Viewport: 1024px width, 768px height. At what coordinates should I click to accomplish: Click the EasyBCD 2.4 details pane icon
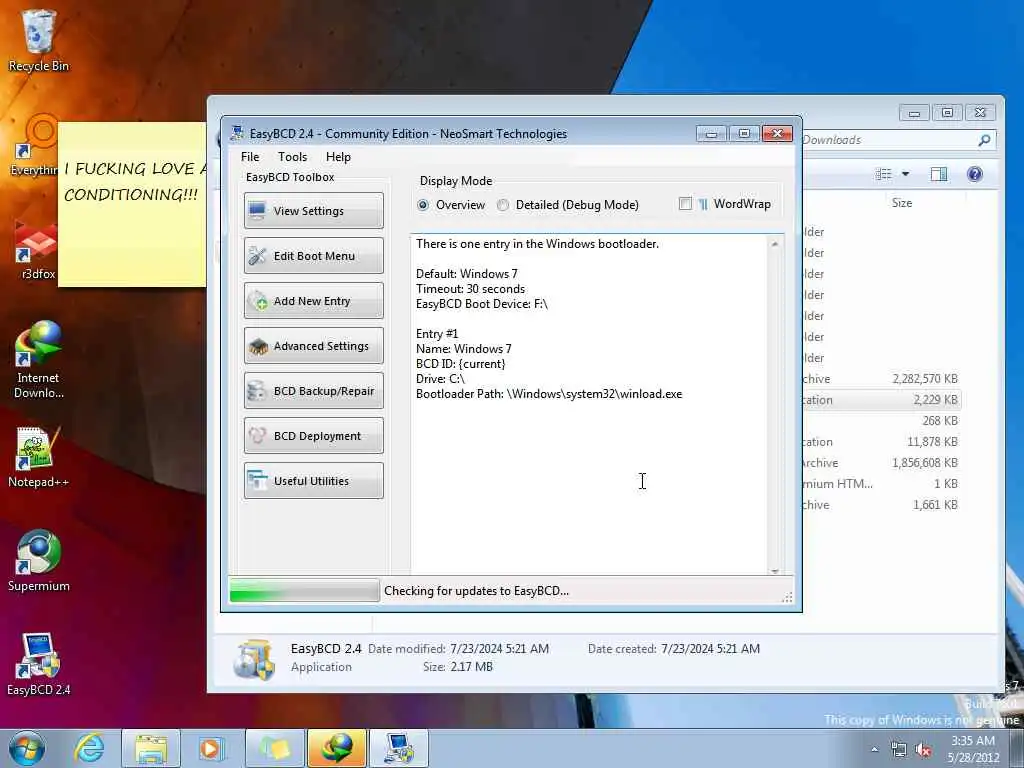click(253, 660)
